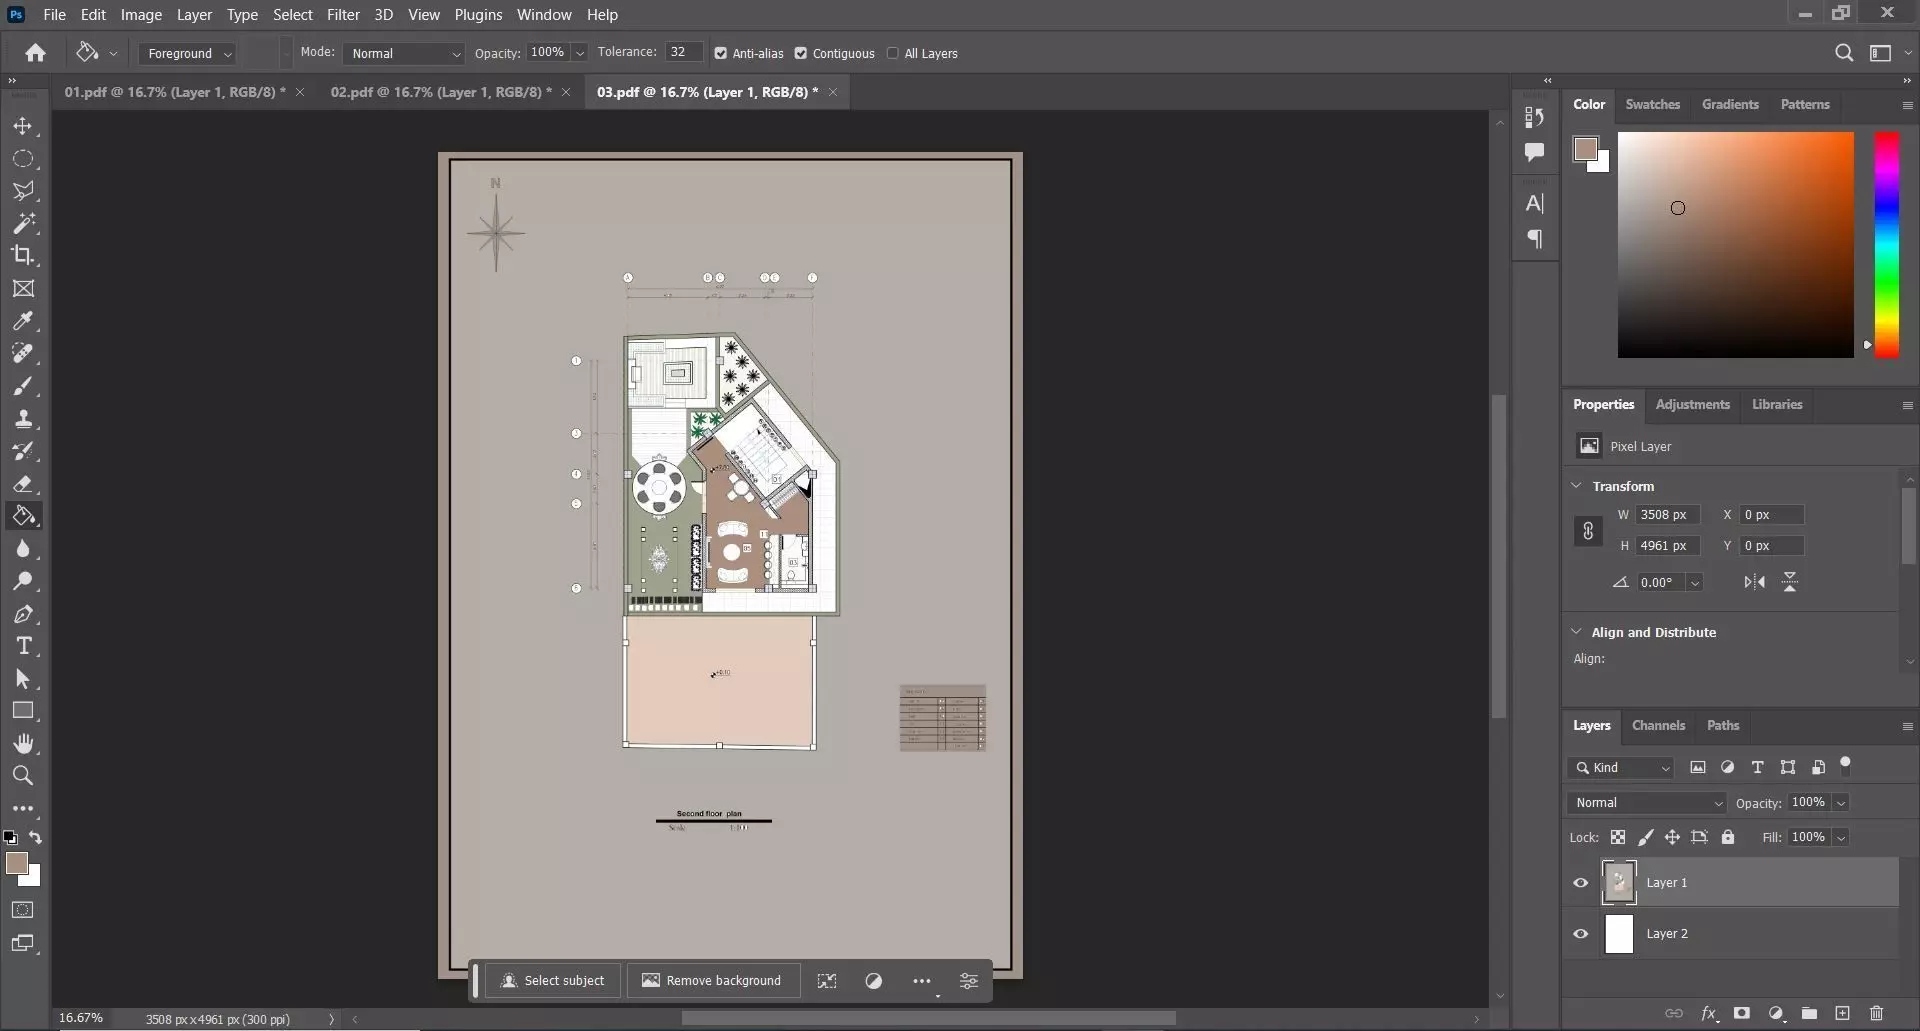Viewport: 1920px width, 1031px height.
Task: Toggle the Contiguous checkbox
Action: point(801,53)
